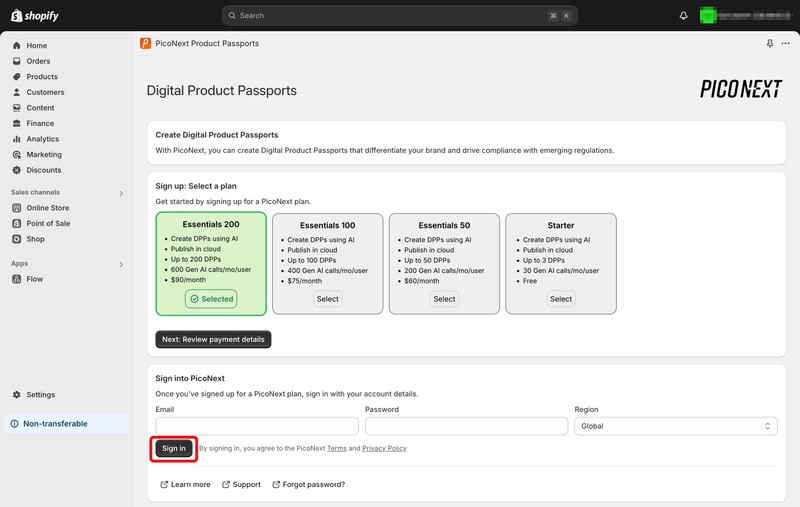Expand the Apps section chevron
This screenshot has width=800, height=507.
(x=121, y=264)
